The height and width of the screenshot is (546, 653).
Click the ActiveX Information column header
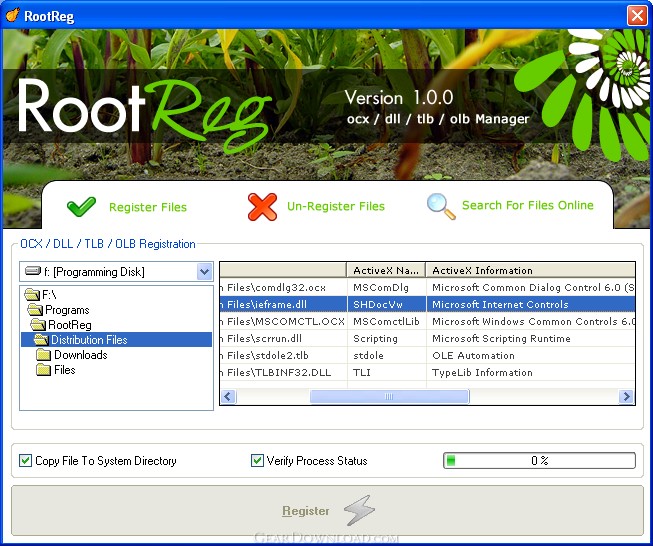531,270
